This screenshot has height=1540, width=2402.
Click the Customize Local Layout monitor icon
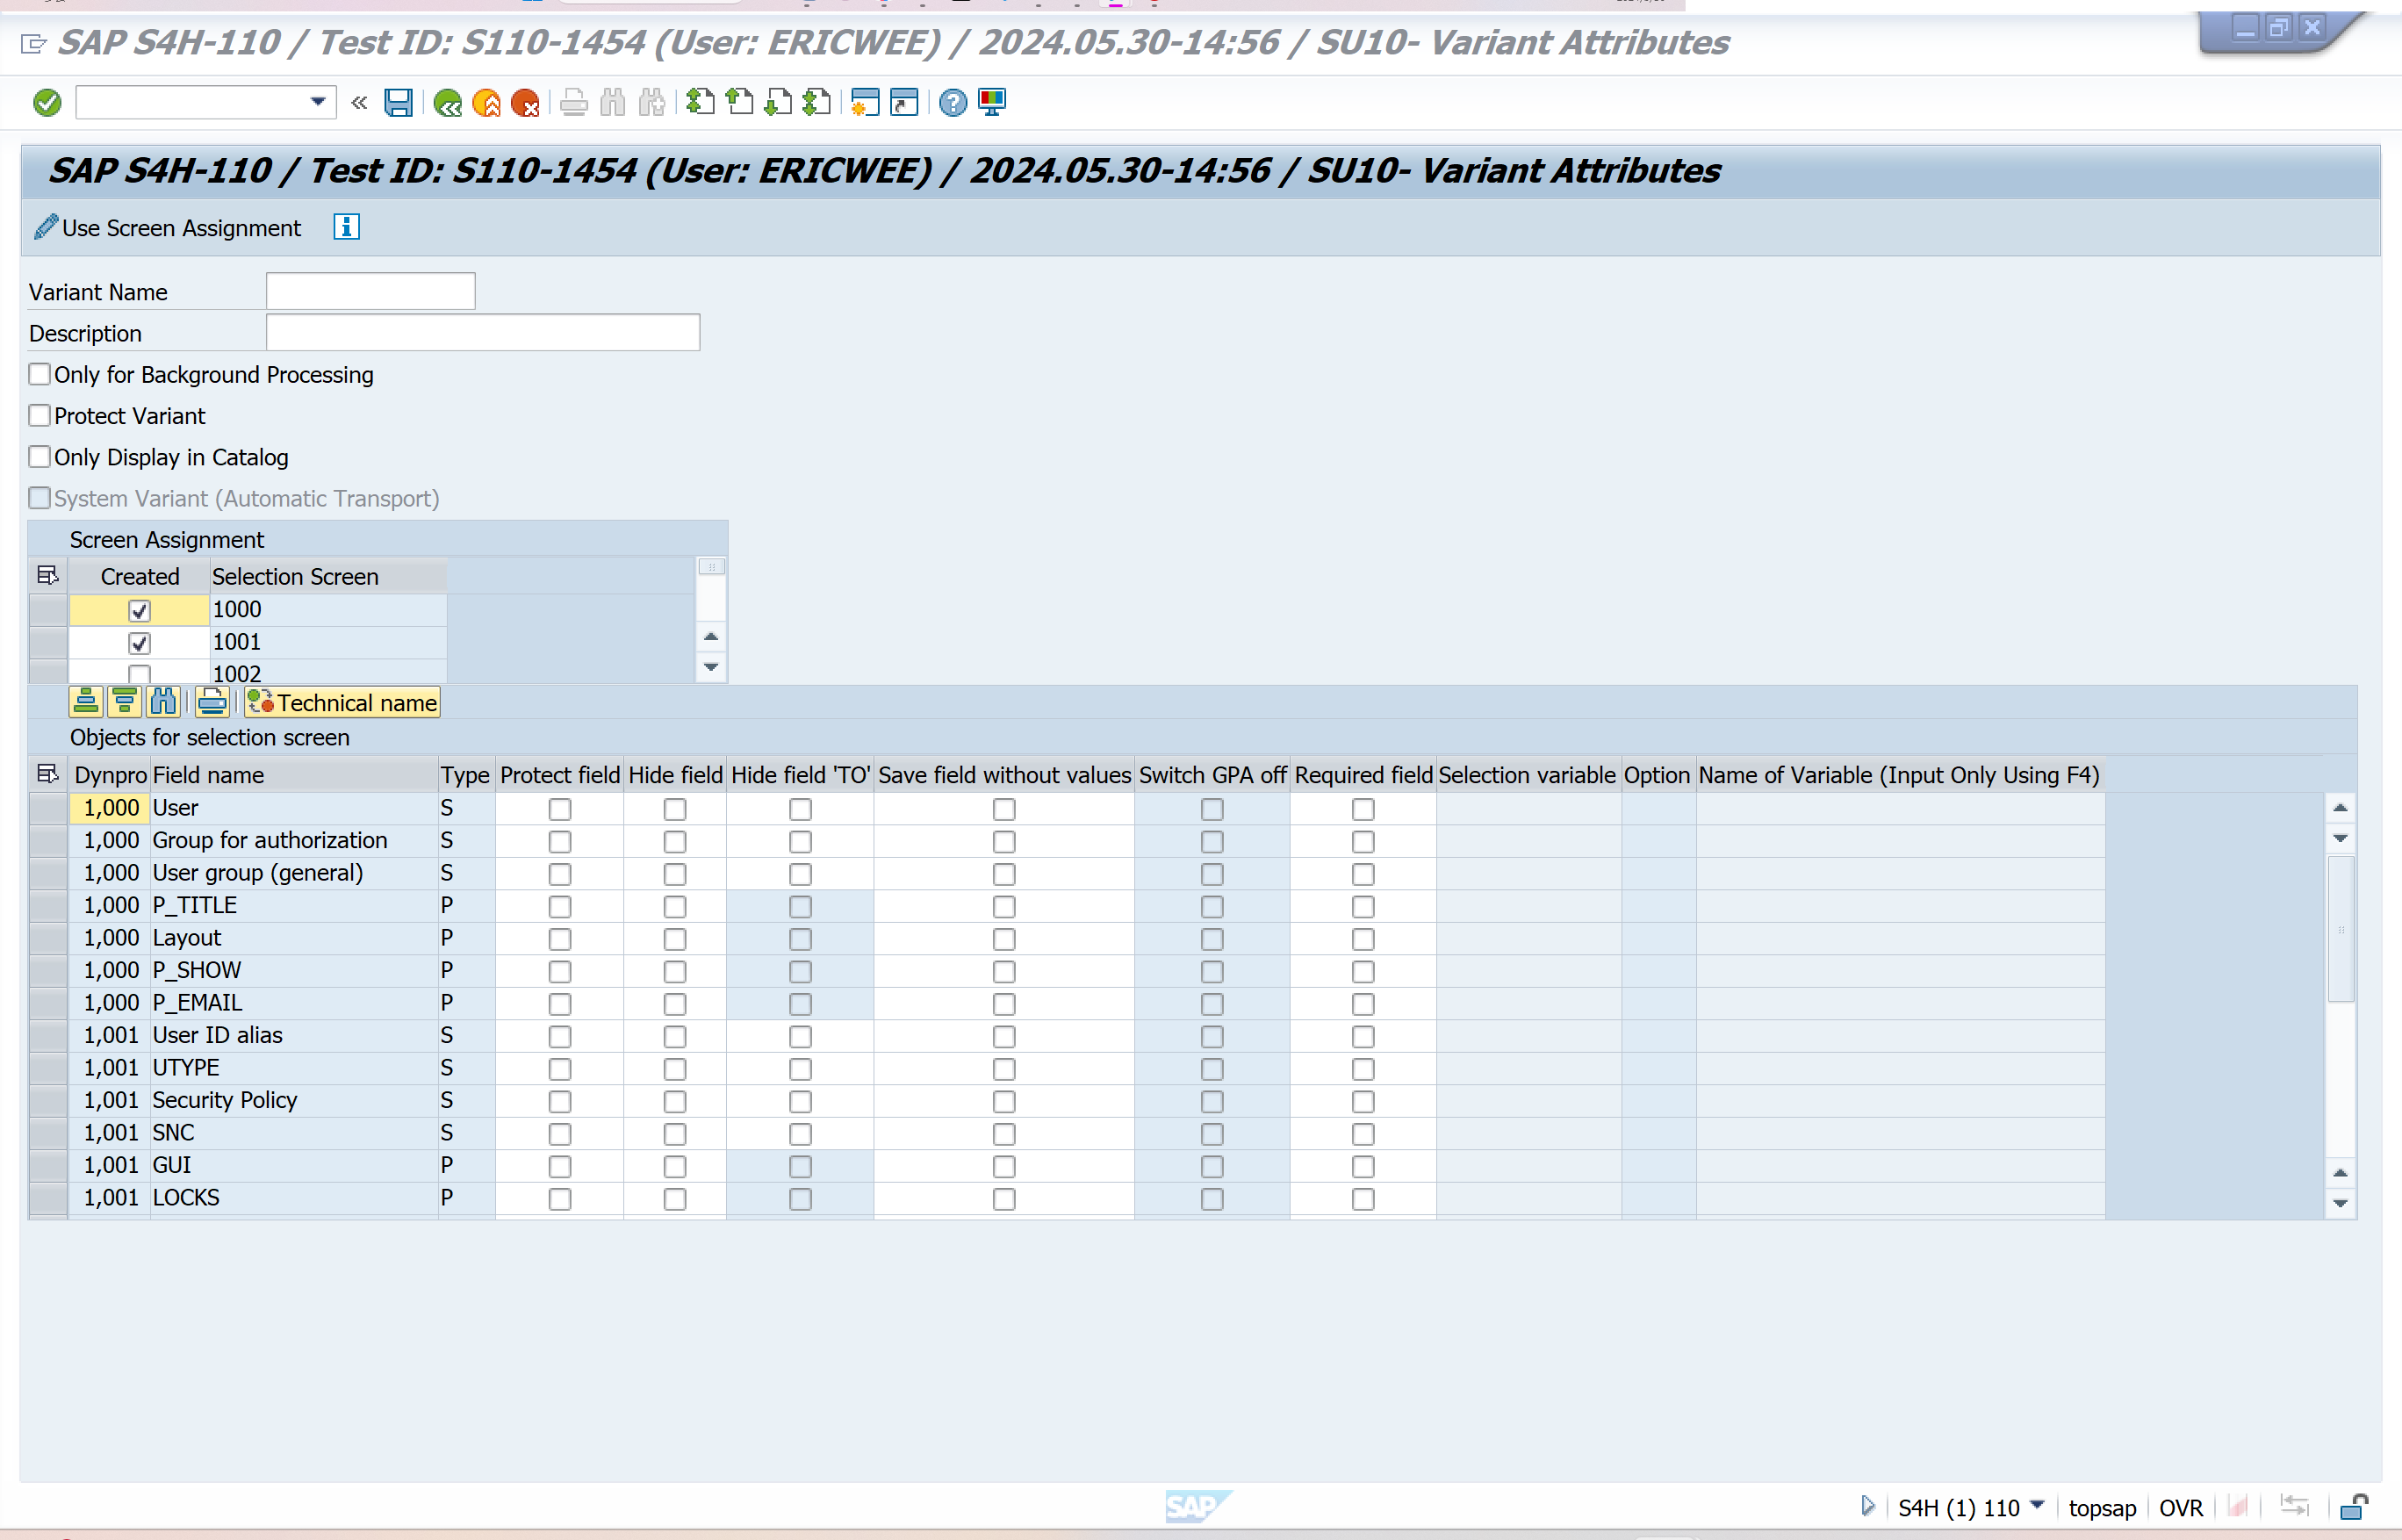(992, 103)
